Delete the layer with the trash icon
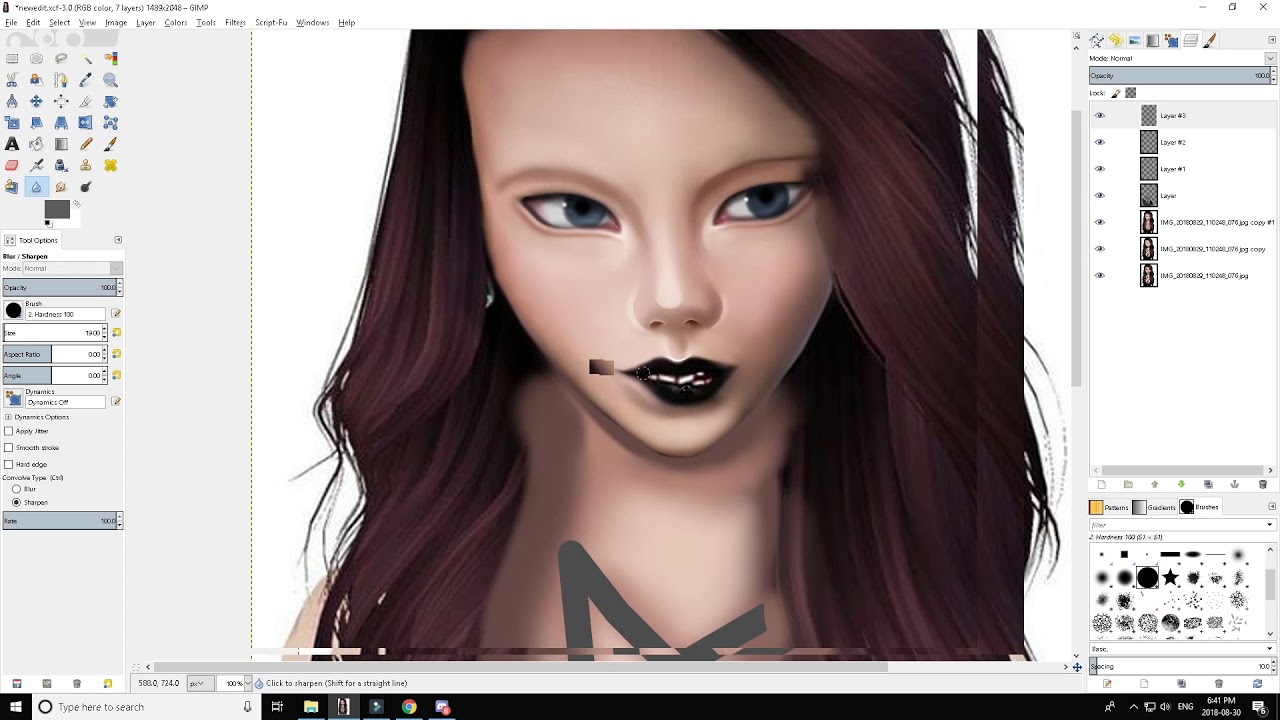The image size is (1280, 720). [x=1263, y=484]
